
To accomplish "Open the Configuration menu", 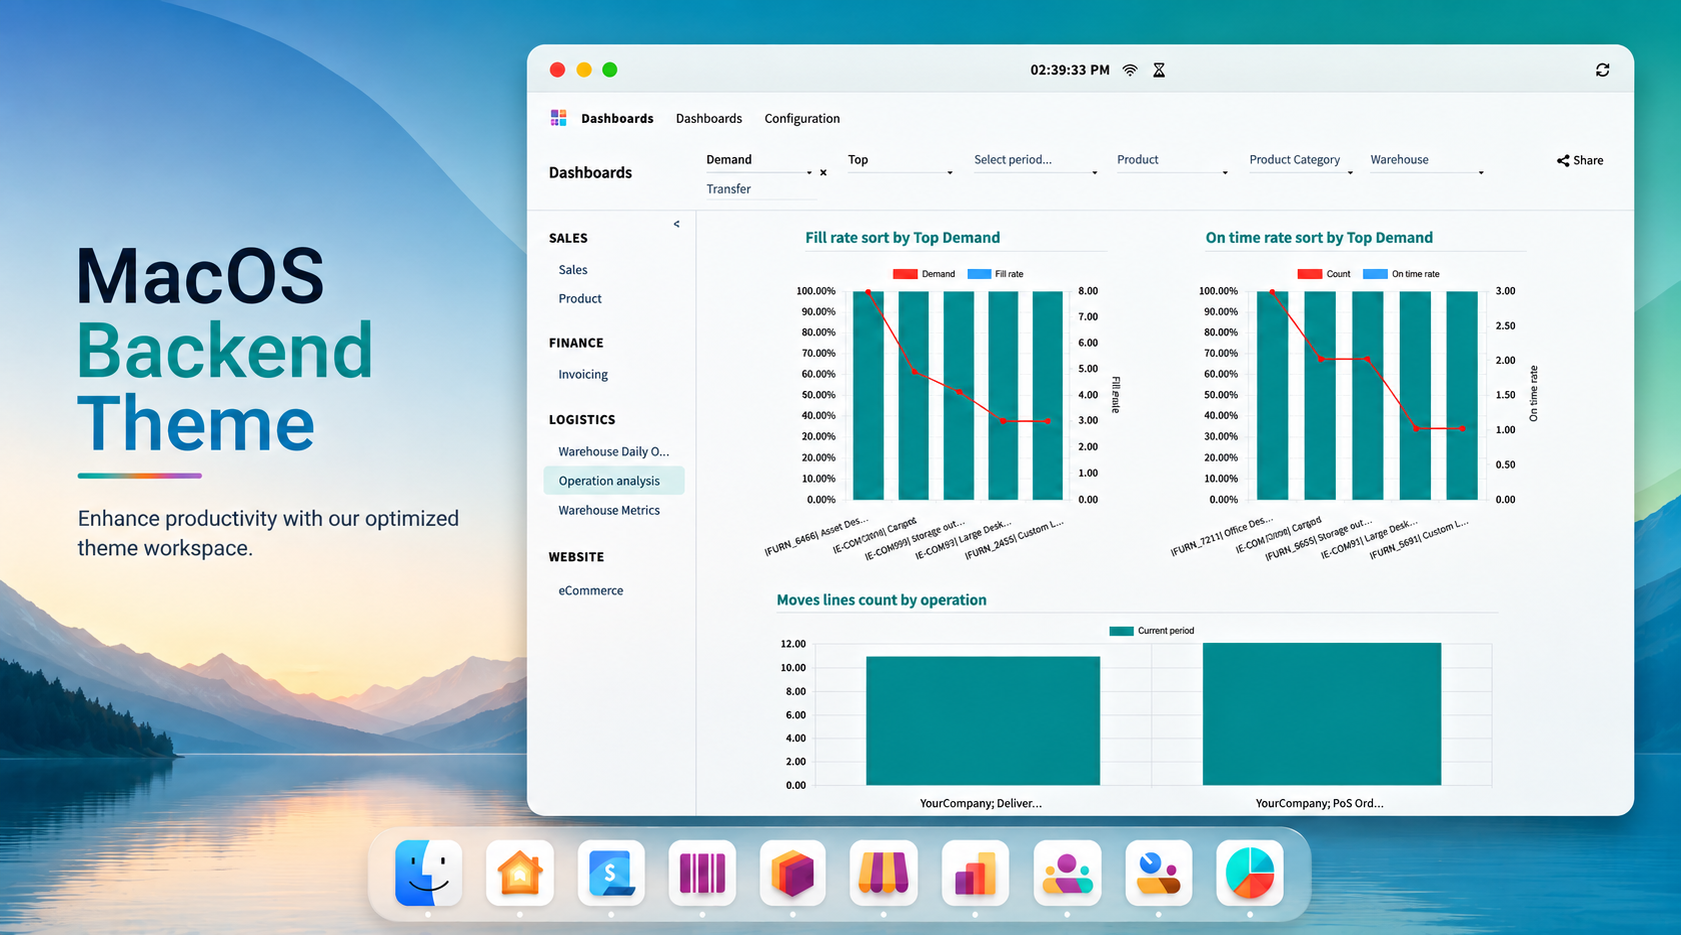I will click(802, 118).
